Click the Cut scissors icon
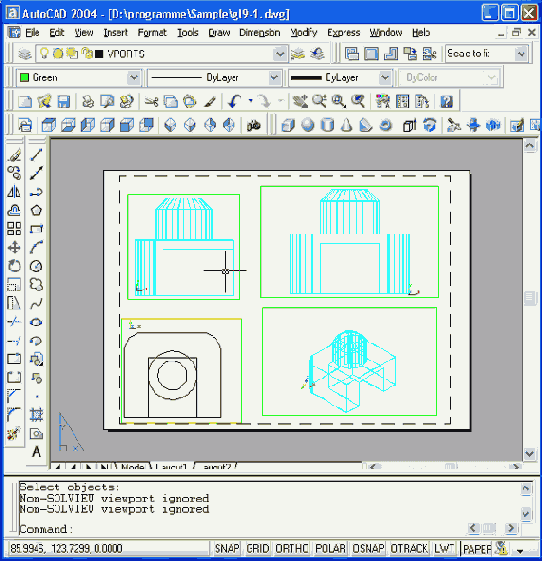The width and height of the screenshot is (542, 561). (x=151, y=102)
